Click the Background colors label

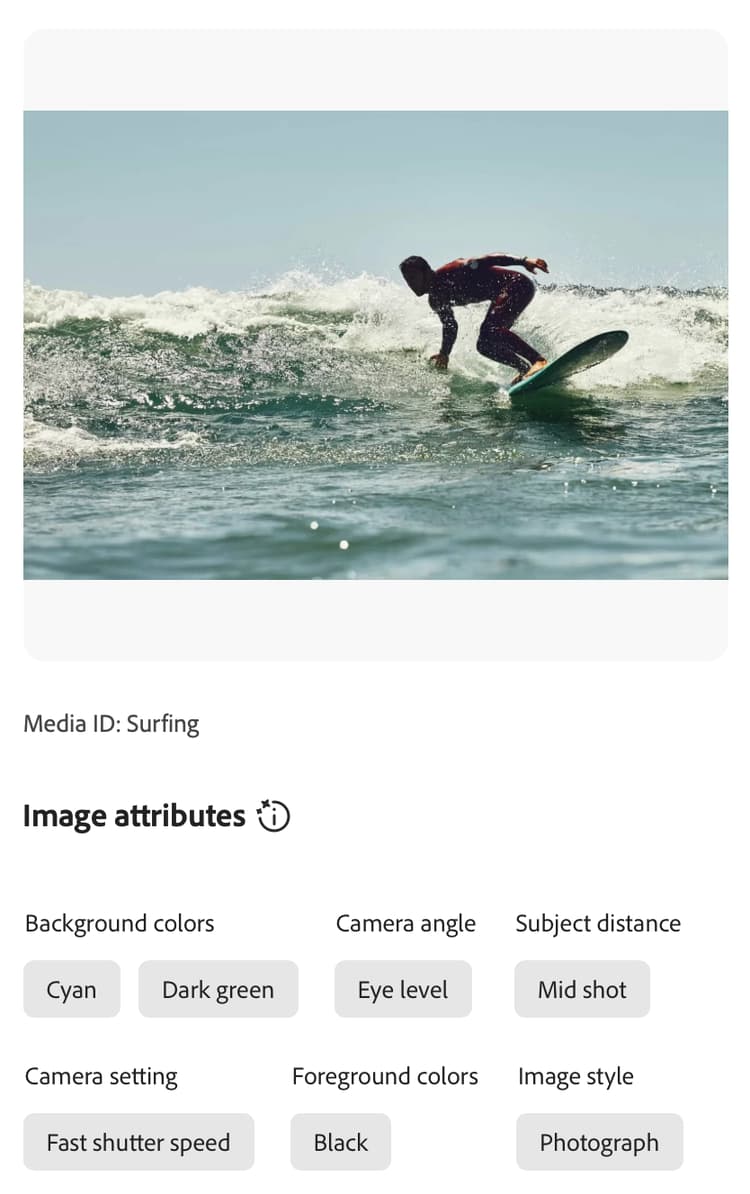(x=120, y=924)
